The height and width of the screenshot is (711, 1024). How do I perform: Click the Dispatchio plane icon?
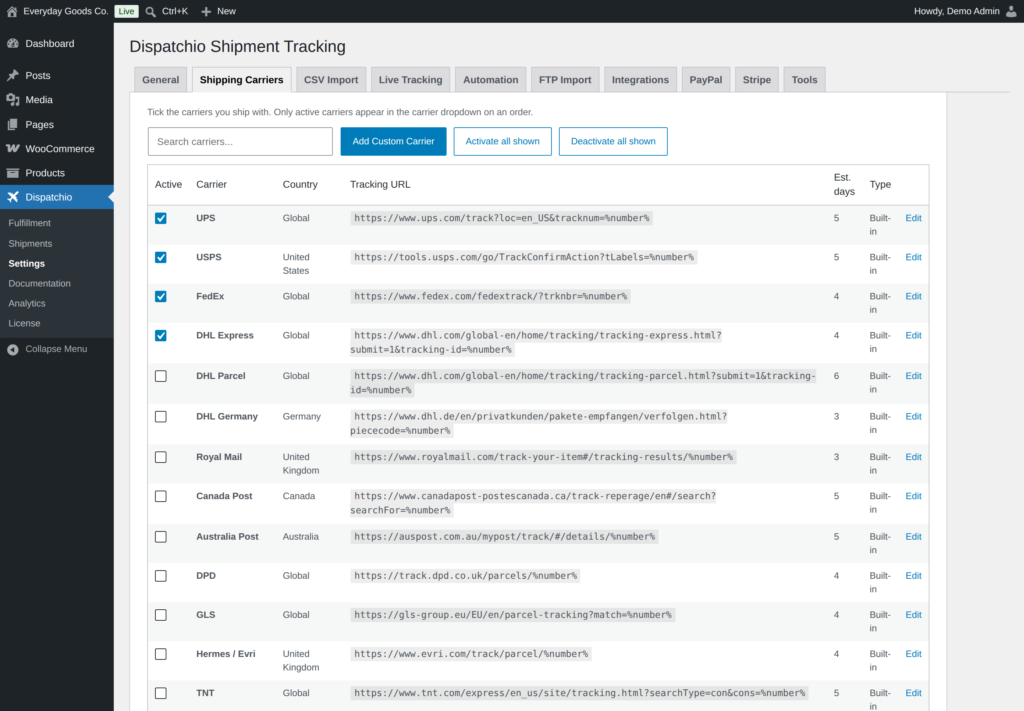[12, 197]
